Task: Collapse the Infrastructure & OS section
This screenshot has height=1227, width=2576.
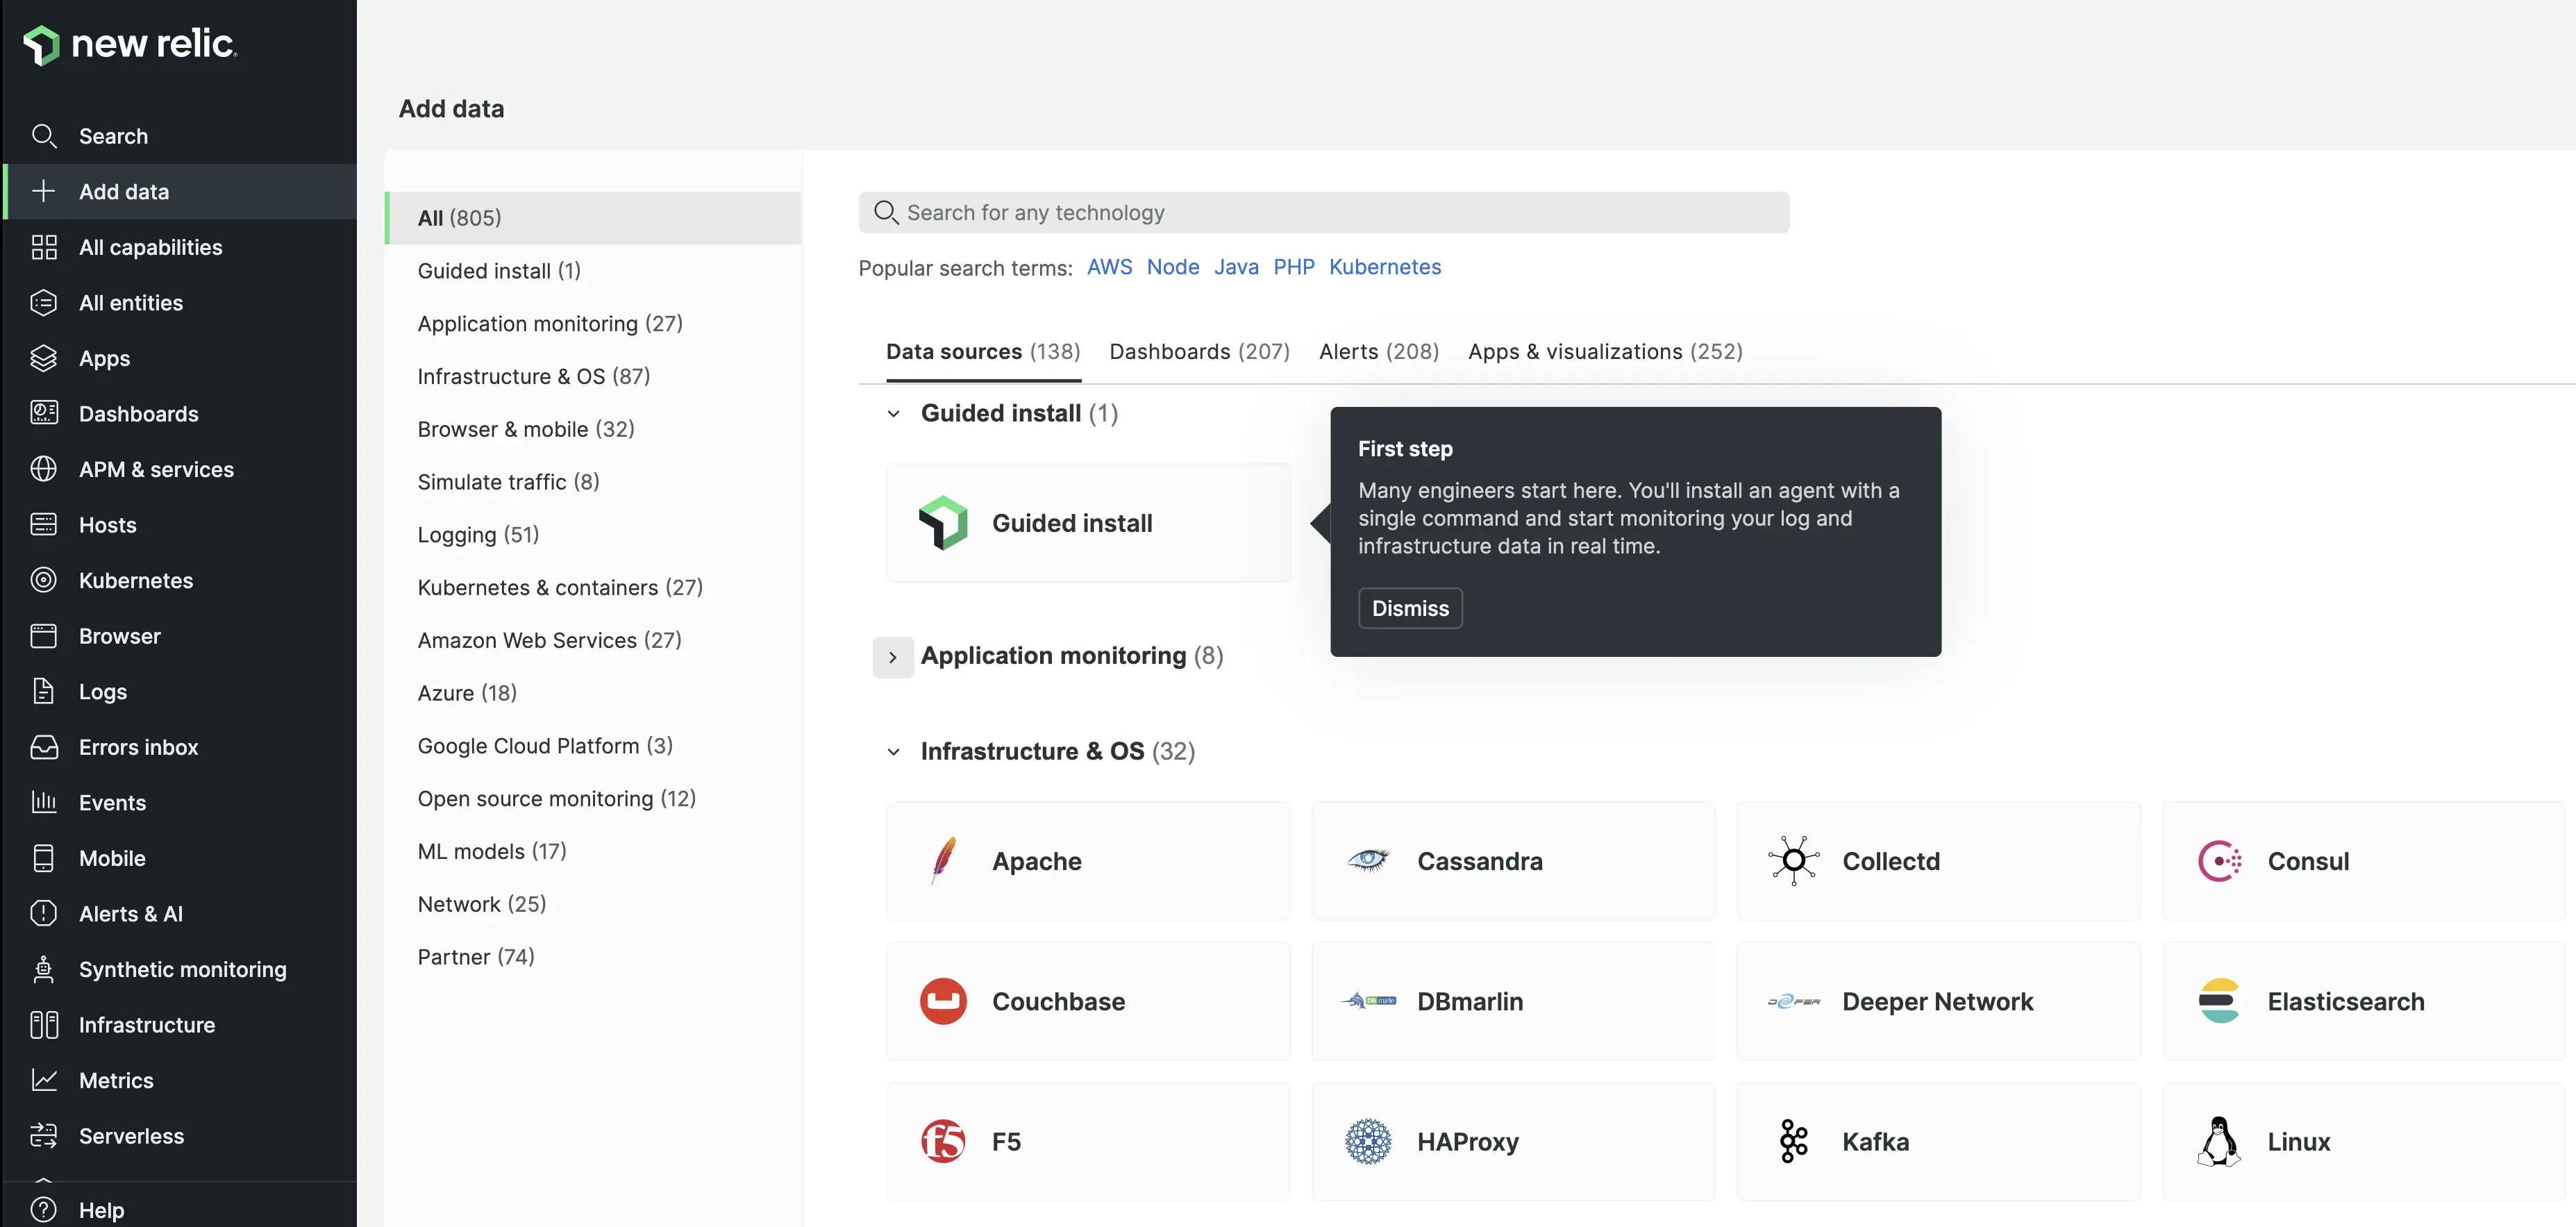Action: point(893,752)
